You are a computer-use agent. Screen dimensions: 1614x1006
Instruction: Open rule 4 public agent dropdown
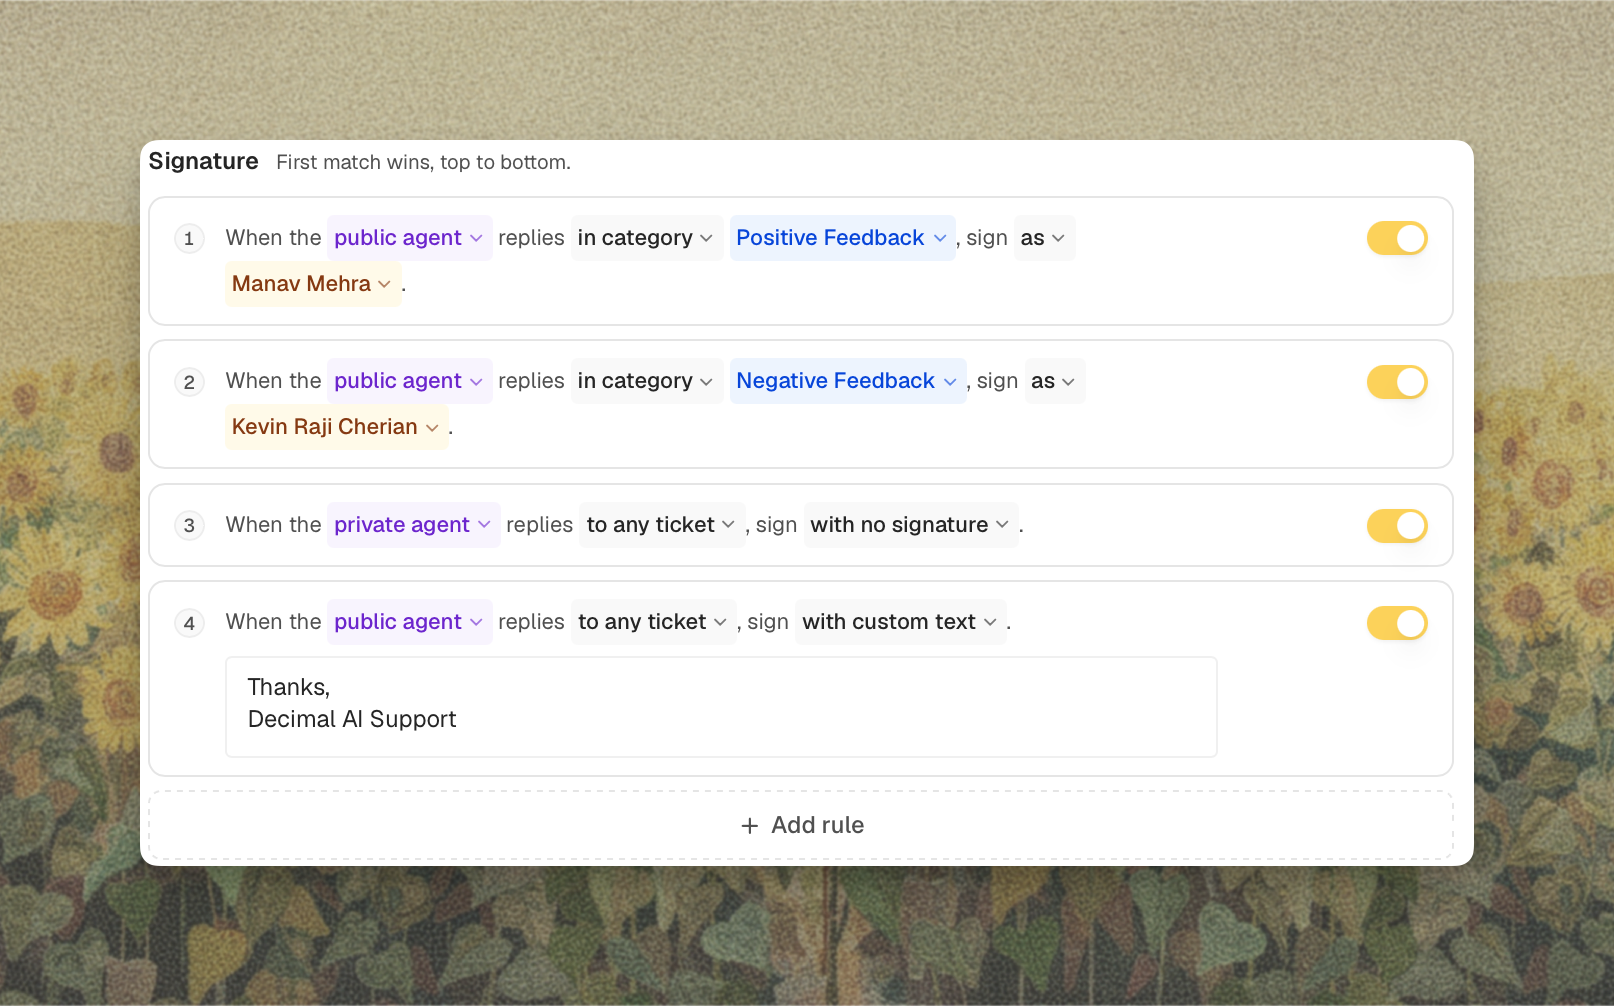pos(409,622)
